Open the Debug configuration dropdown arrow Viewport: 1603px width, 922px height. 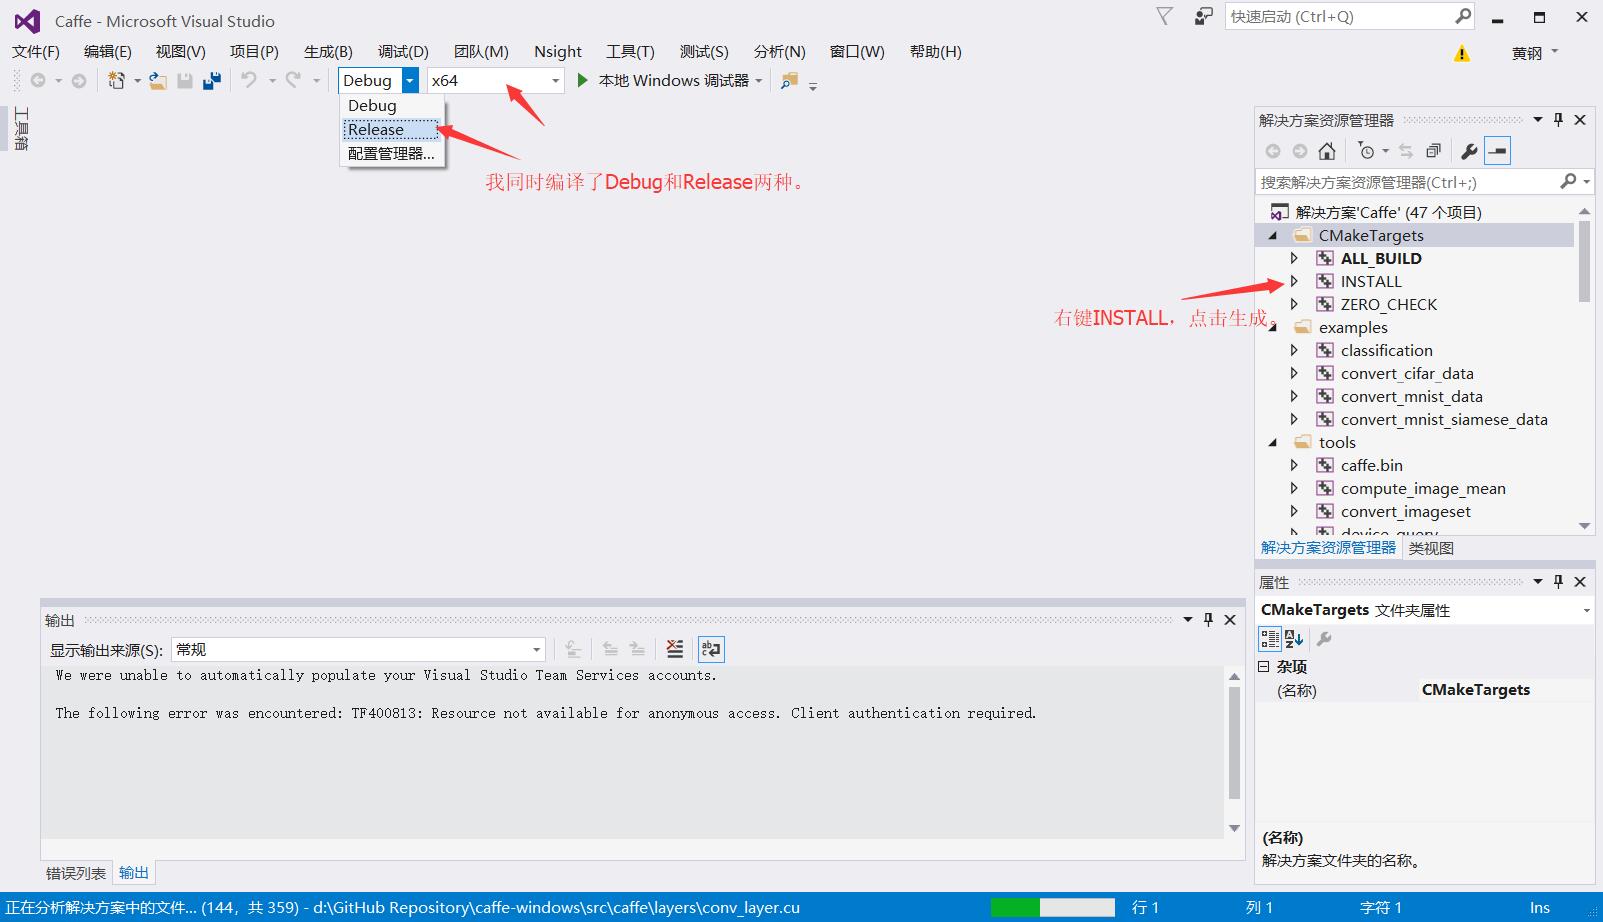pos(410,81)
